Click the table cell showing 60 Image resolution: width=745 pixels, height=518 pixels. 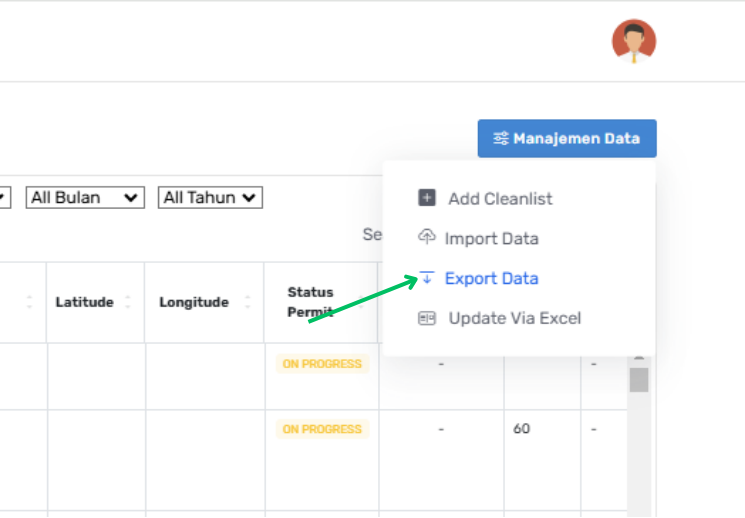click(x=521, y=429)
